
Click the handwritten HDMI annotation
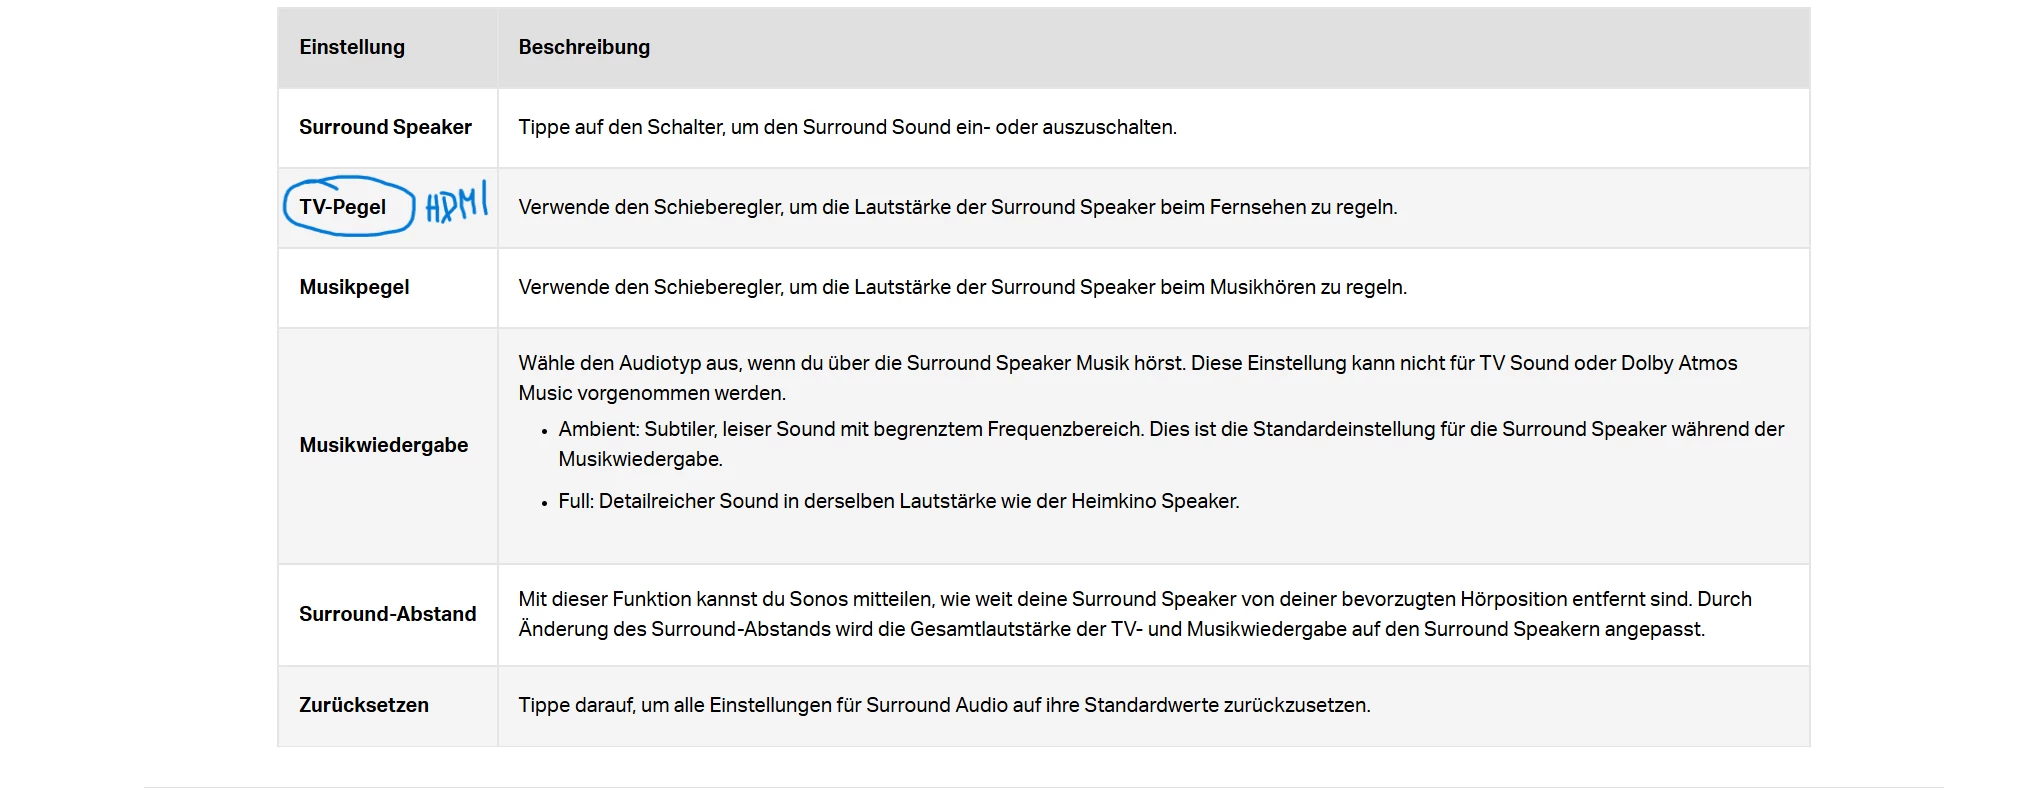pos(457,203)
